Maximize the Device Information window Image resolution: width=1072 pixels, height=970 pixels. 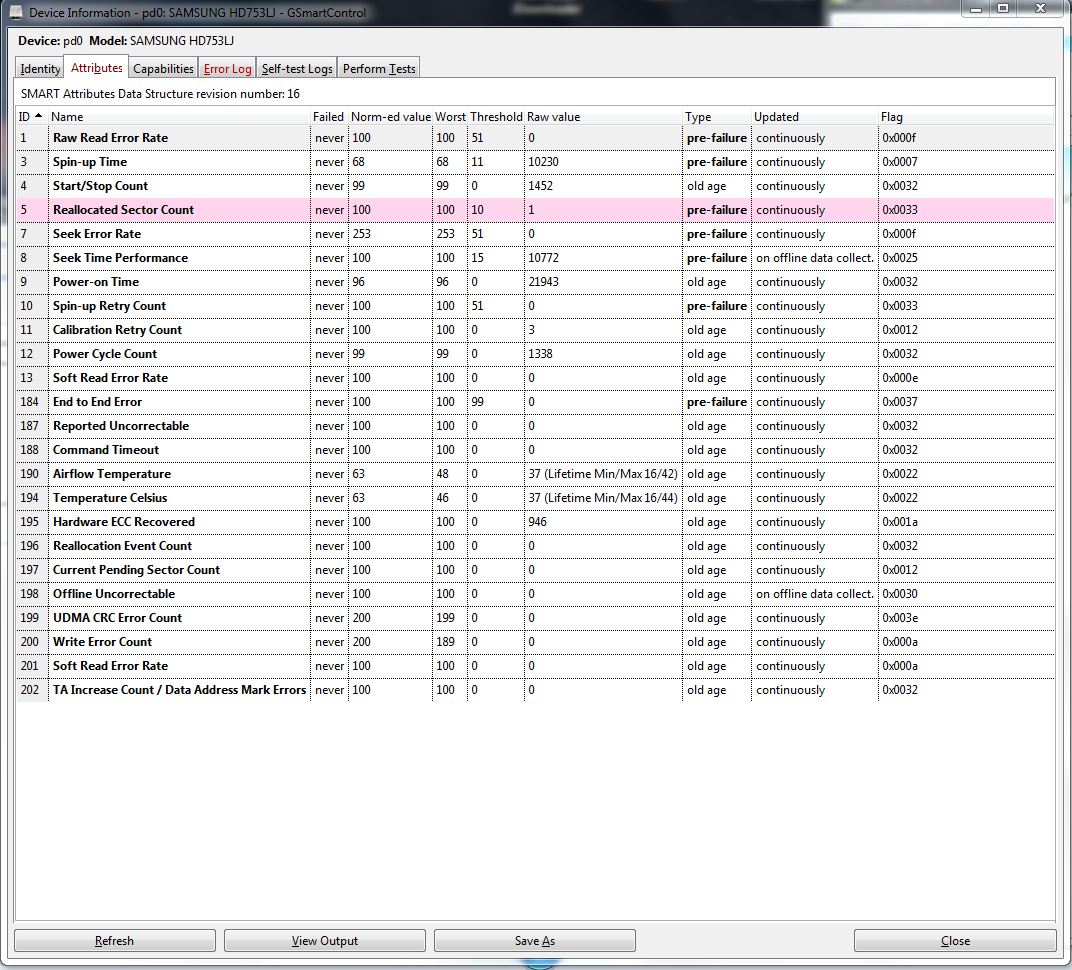[x=1003, y=9]
